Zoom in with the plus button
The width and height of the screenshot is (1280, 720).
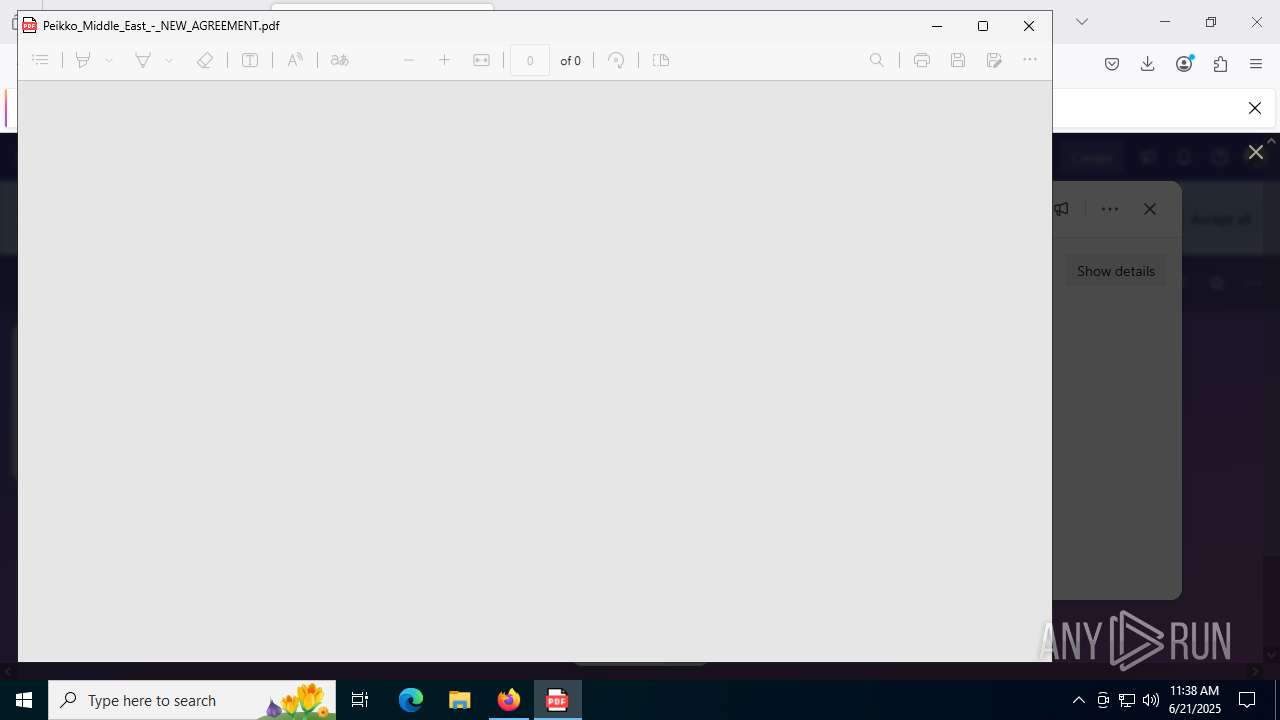point(445,60)
